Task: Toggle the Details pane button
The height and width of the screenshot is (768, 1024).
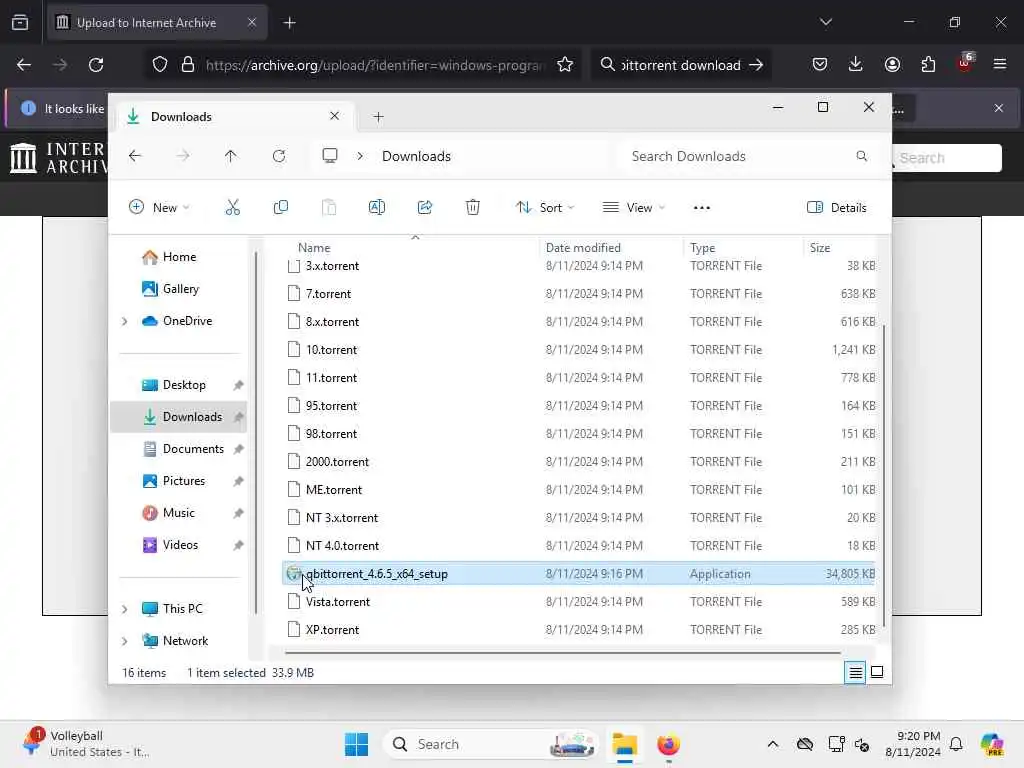Action: pyautogui.click(x=837, y=208)
